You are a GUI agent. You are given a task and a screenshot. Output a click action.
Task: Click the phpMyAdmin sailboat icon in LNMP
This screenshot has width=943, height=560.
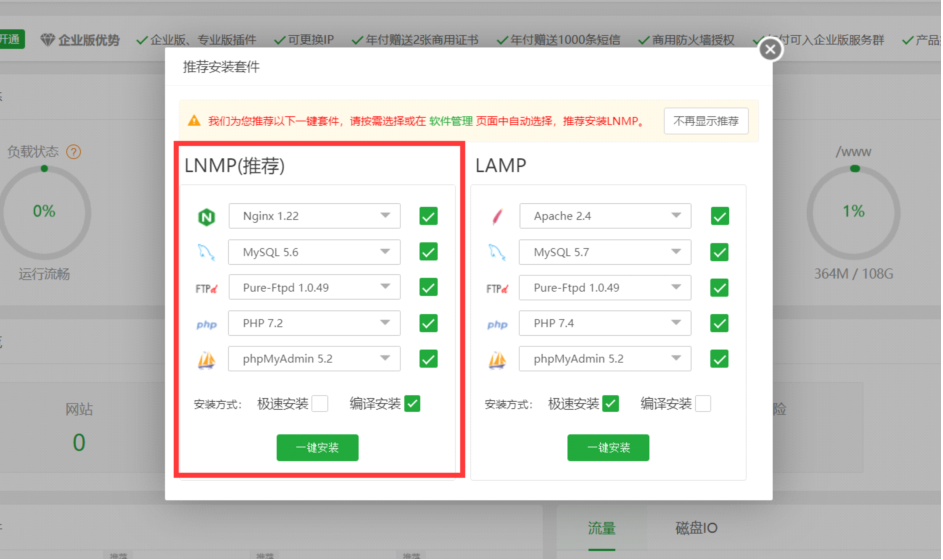coord(206,360)
